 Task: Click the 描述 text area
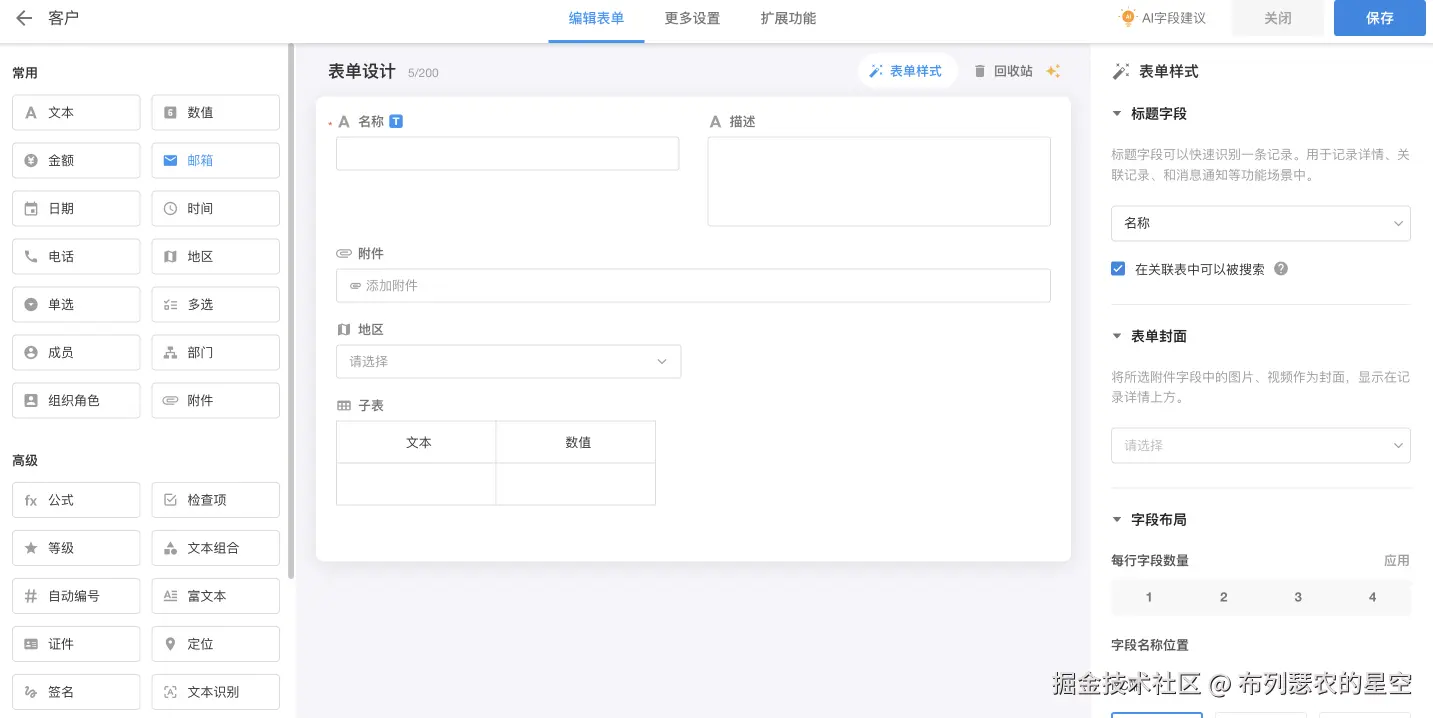(x=879, y=182)
